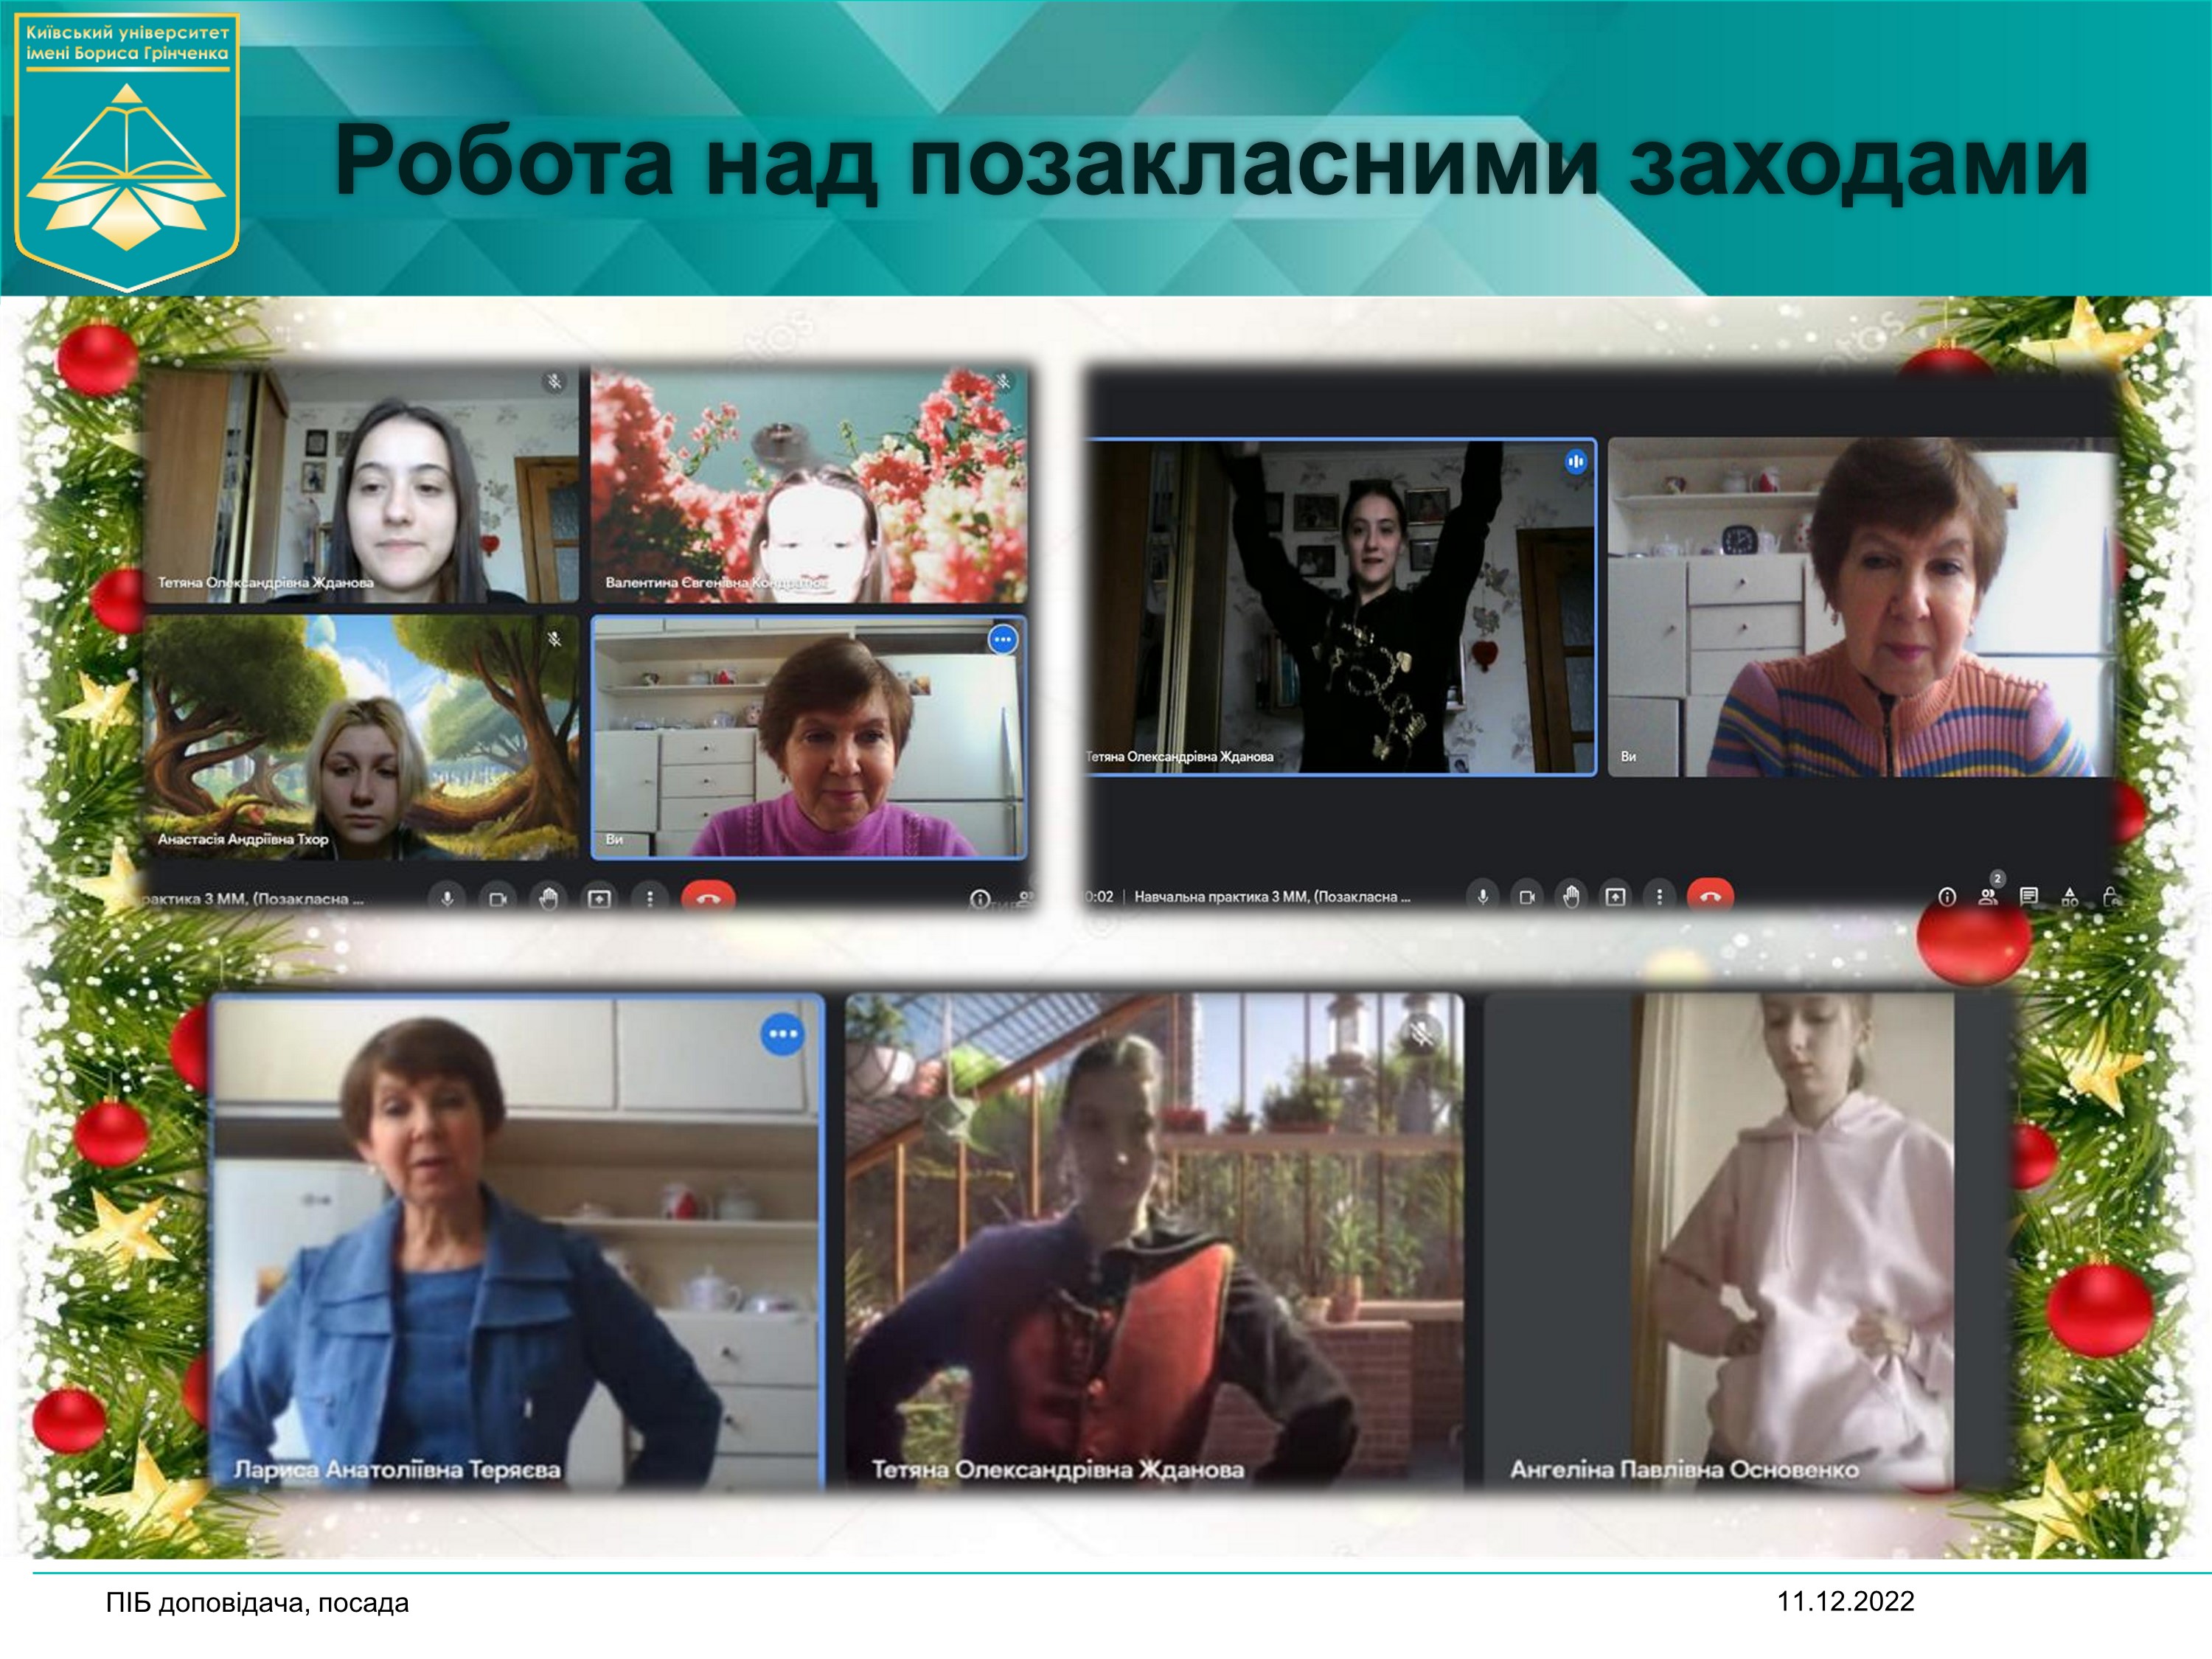Open more options in right meeting toolbar
Screen dimensions: 2212x1659
pyautogui.click(x=1659, y=896)
